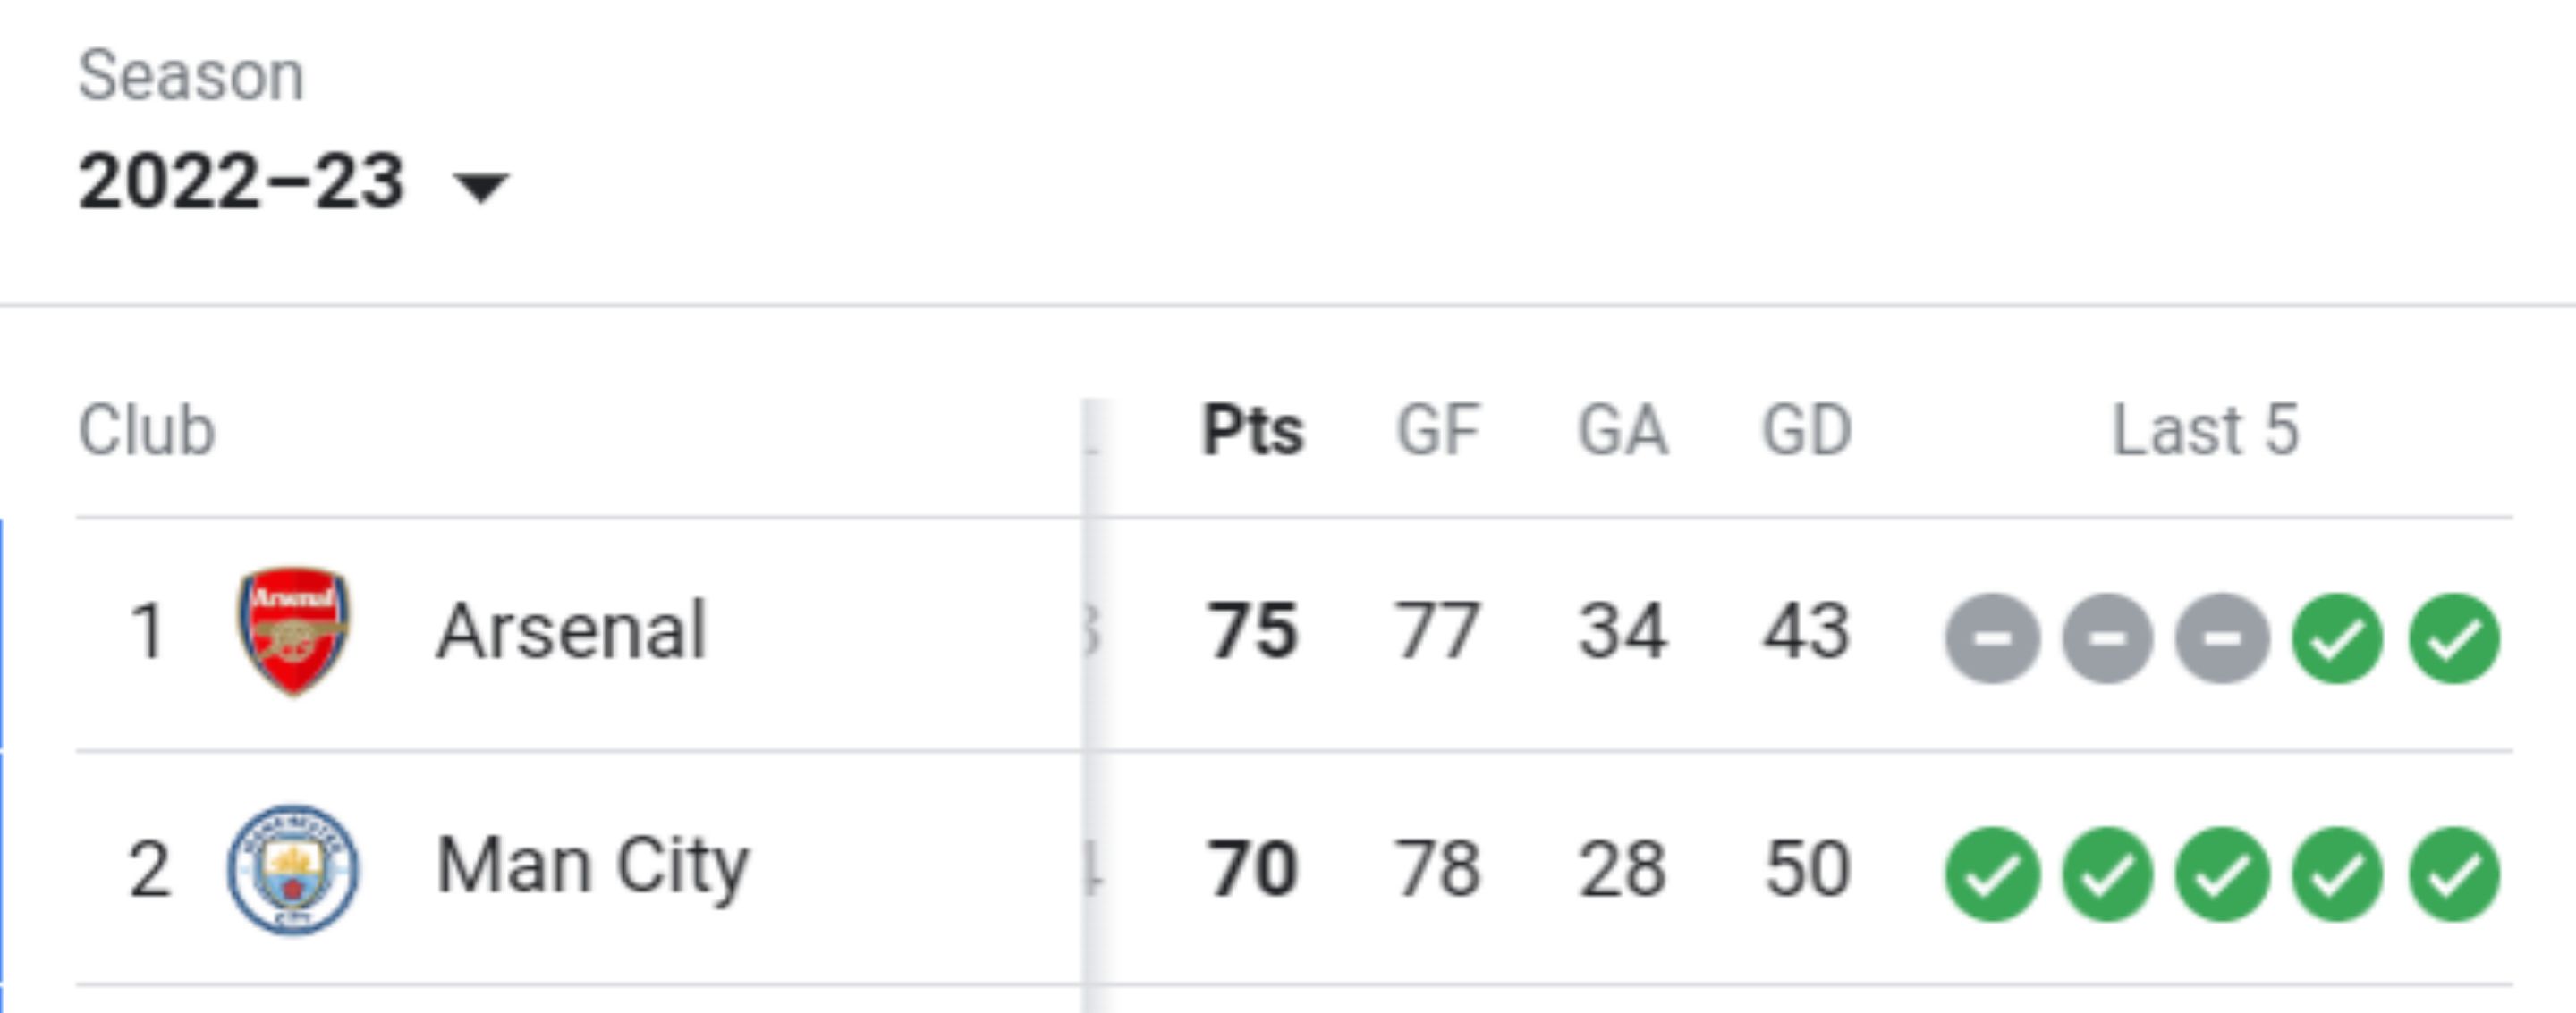Viewport: 2576px width, 1013px height.
Task: Click the Last 5 column header
Action: 2205,431
